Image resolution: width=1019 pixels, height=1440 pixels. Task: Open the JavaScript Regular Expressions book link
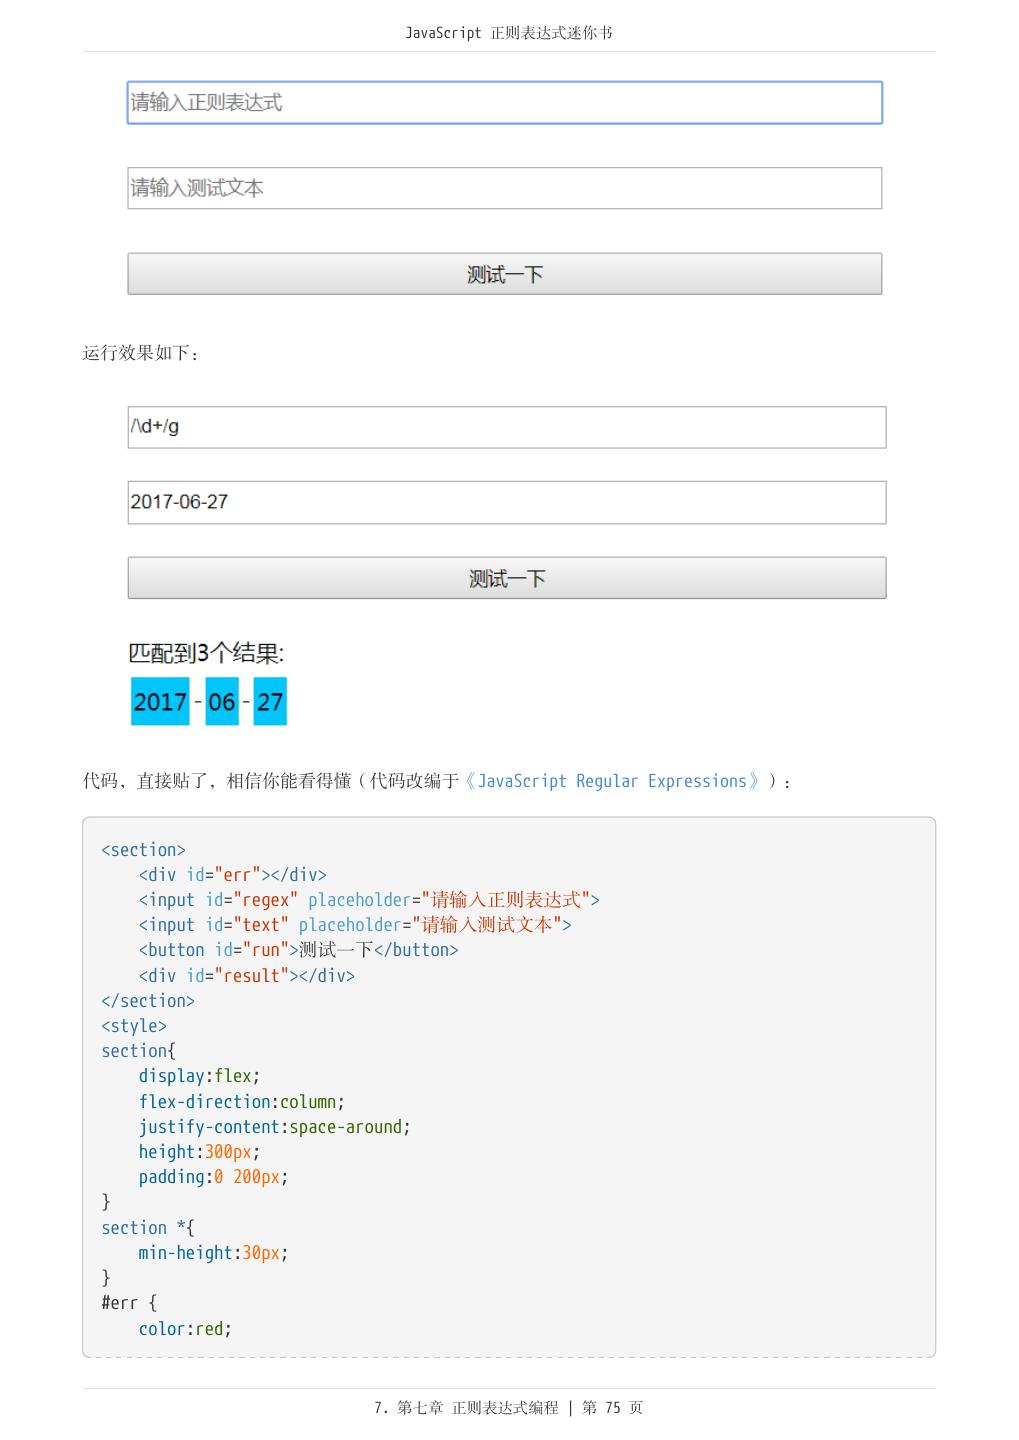click(x=612, y=781)
